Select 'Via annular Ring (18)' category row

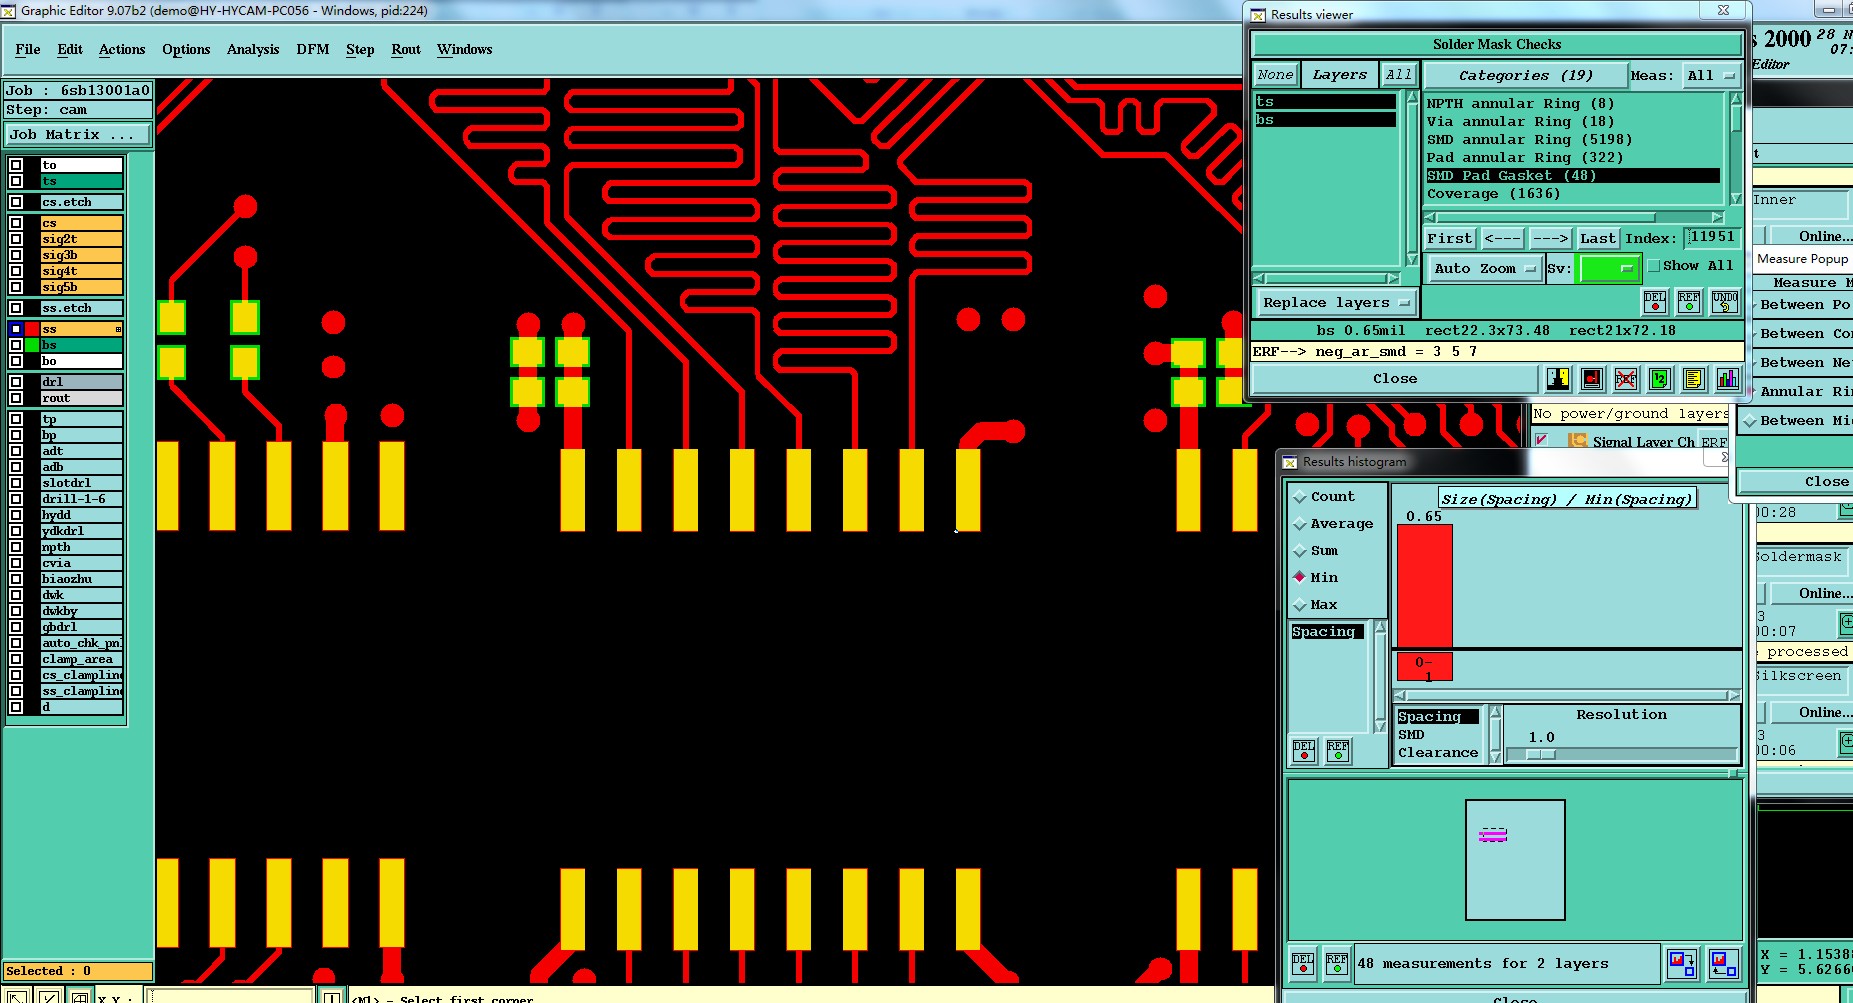click(1572, 122)
